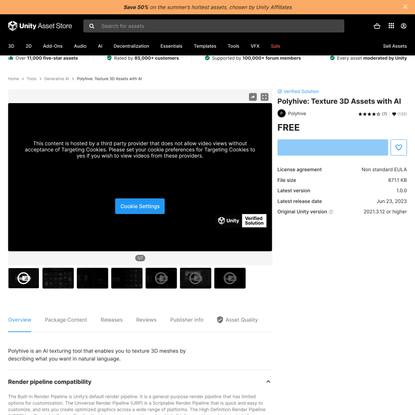Open the Save 50% promo banner link

point(208,7)
